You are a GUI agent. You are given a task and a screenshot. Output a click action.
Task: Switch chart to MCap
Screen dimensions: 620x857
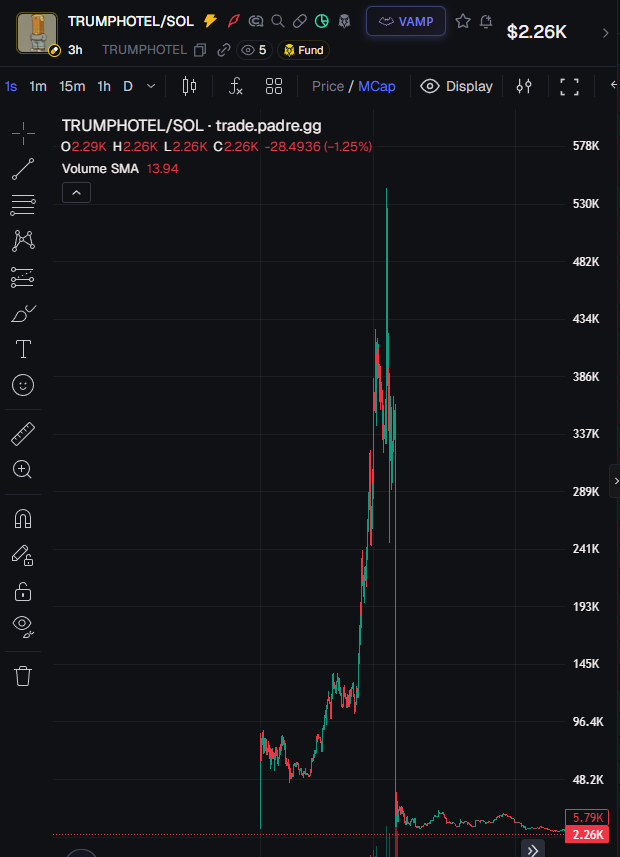click(x=377, y=86)
